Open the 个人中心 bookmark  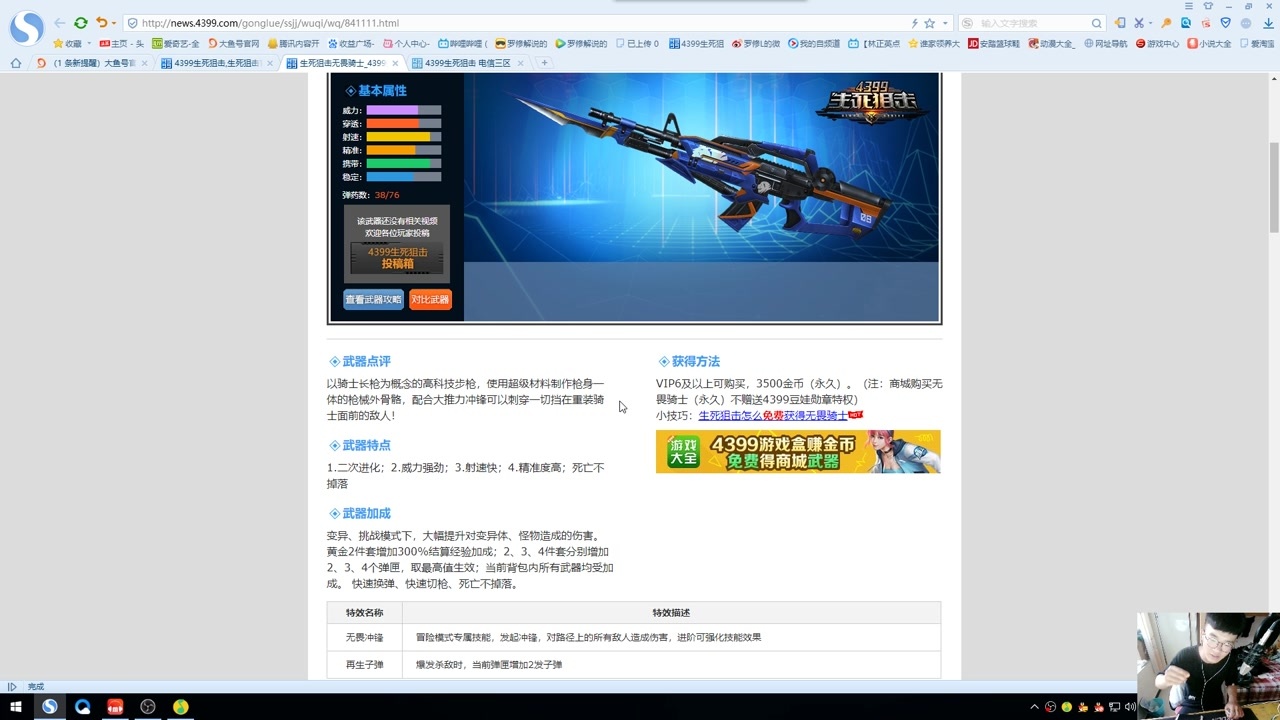405,44
